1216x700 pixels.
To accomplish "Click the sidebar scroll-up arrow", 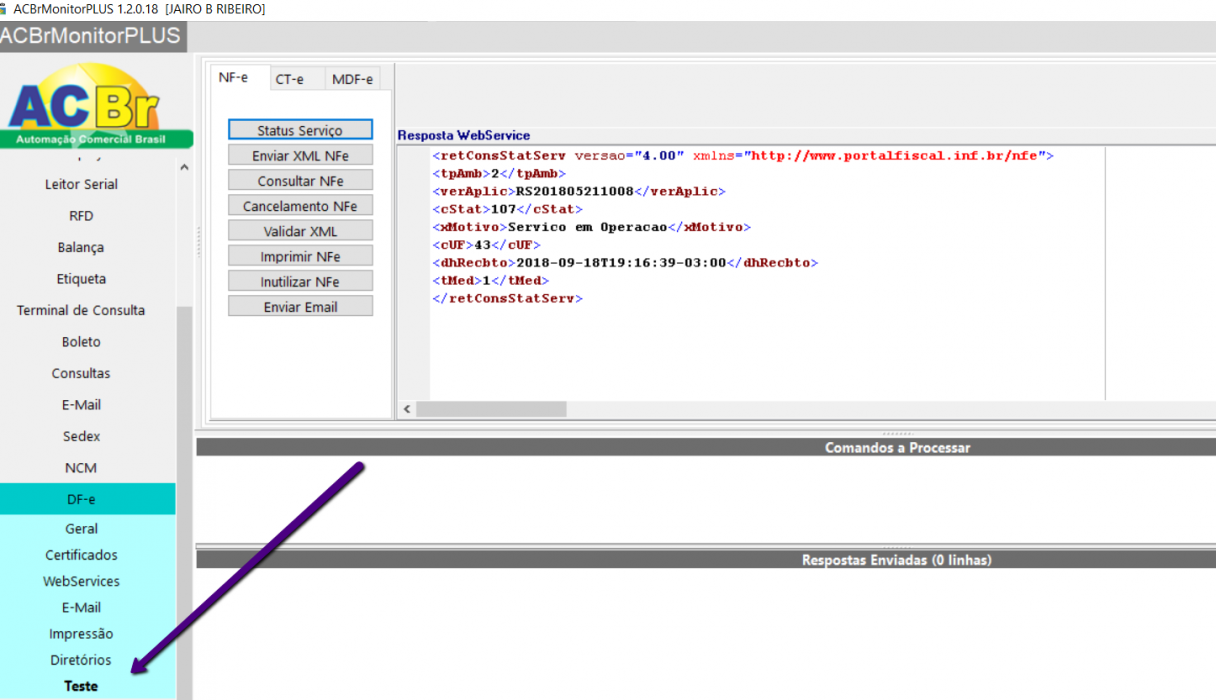I will pyautogui.click(x=184, y=167).
